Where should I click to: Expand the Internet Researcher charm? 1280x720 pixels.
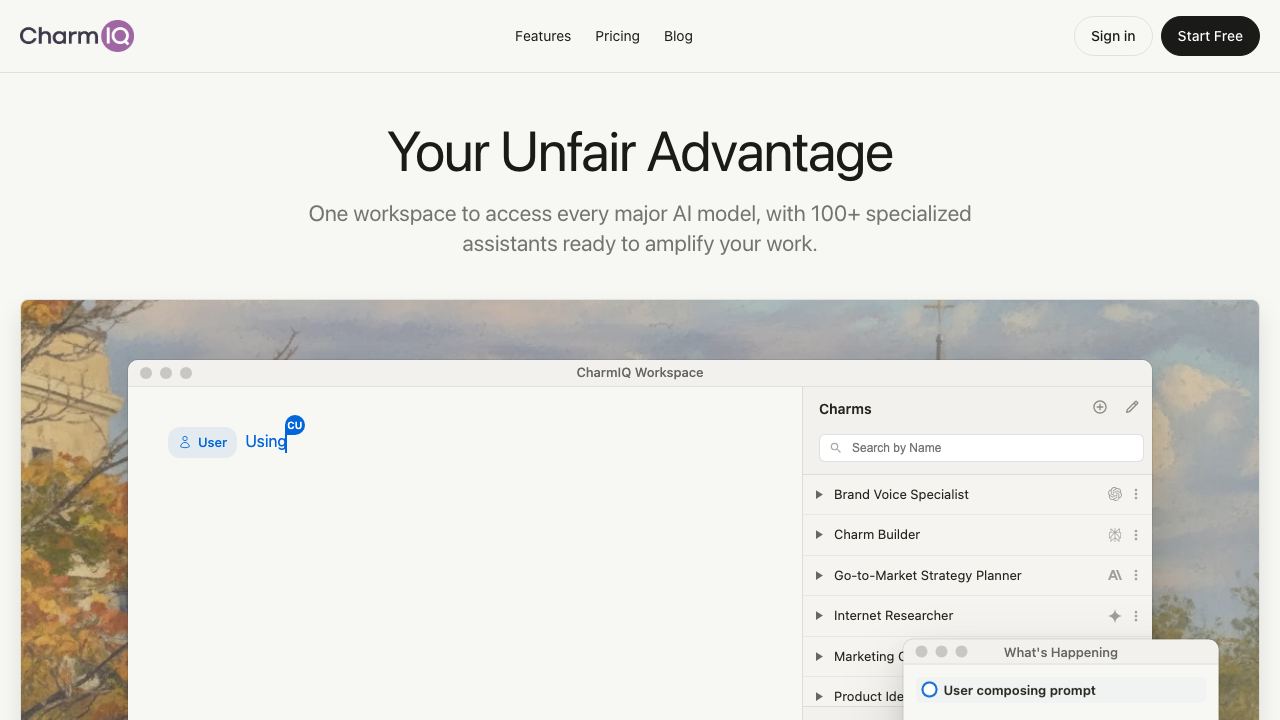[x=819, y=616]
